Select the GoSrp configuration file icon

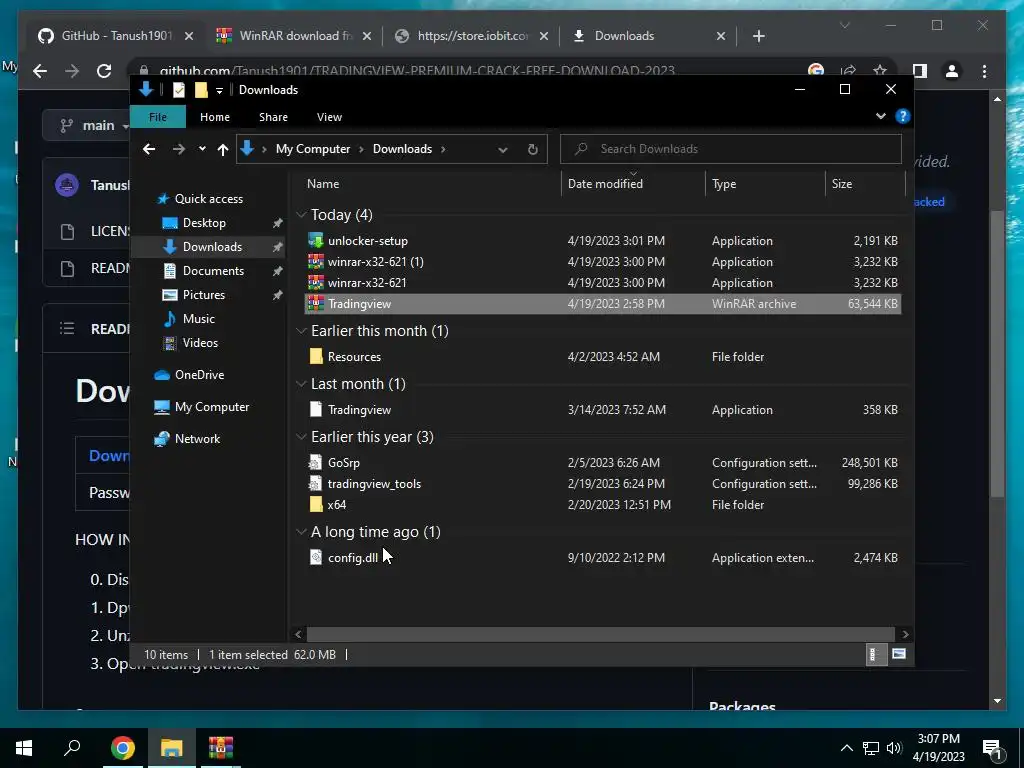pos(315,462)
